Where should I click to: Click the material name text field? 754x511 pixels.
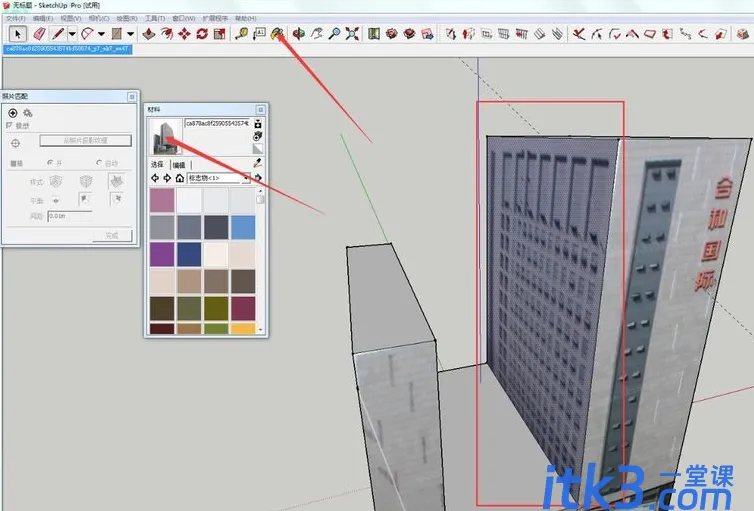[x=217, y=124]
